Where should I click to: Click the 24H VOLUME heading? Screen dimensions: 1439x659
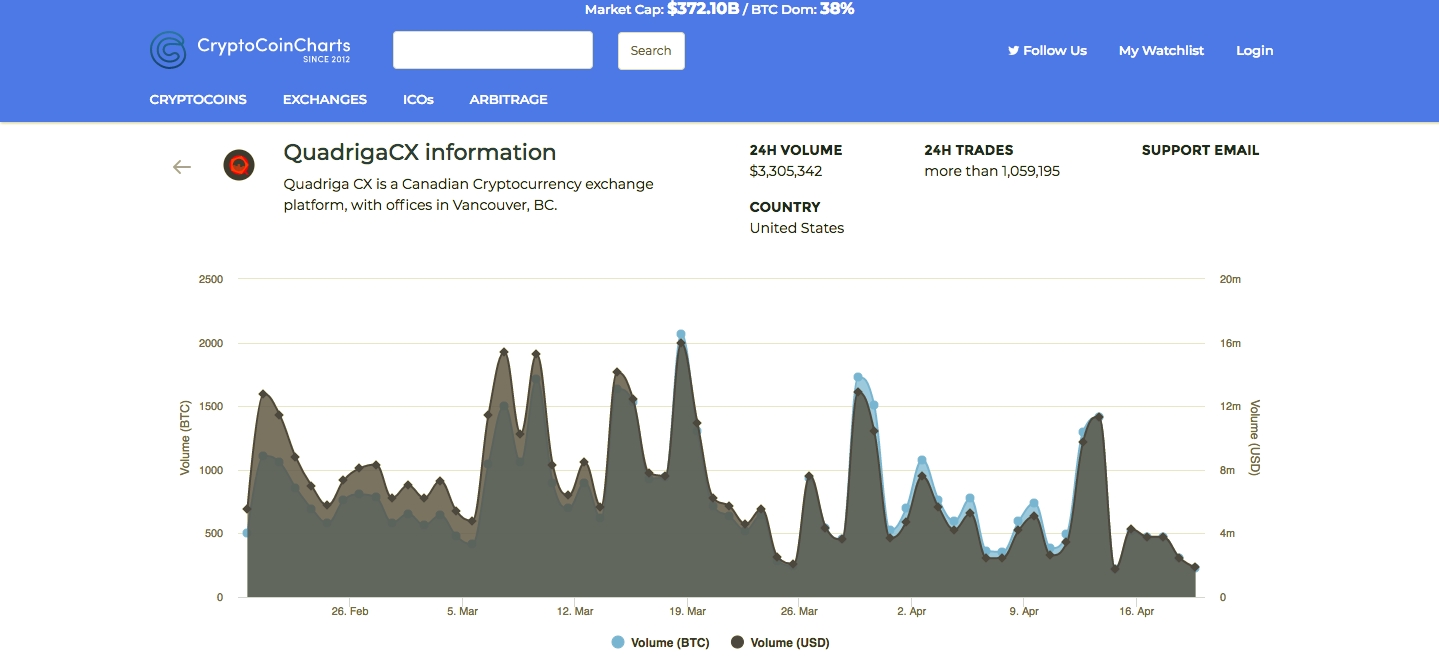click(796, 150)
